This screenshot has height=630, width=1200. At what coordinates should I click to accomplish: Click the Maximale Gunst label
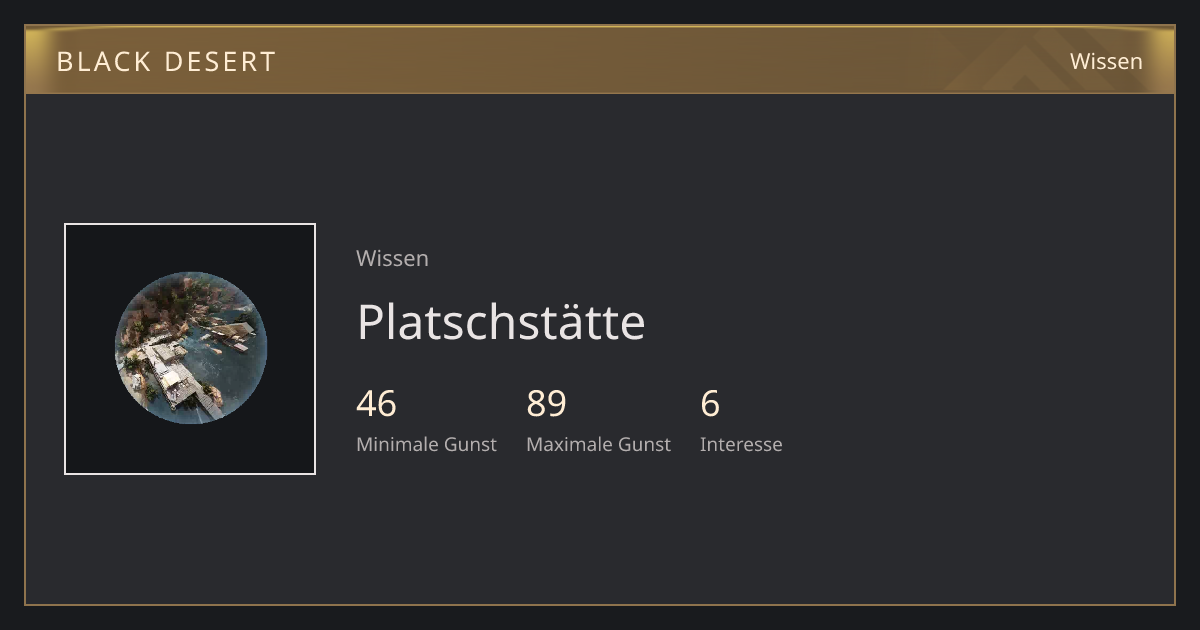tap(598, 444)
